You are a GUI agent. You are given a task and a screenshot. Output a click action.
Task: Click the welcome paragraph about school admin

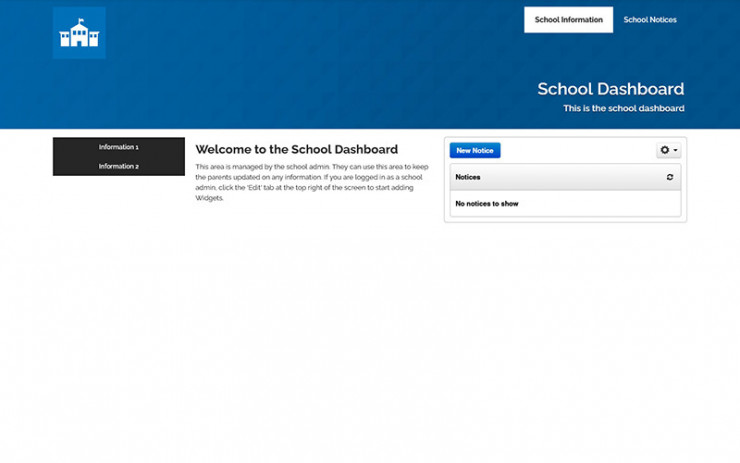pyautogui.click(x=312, y=182)
